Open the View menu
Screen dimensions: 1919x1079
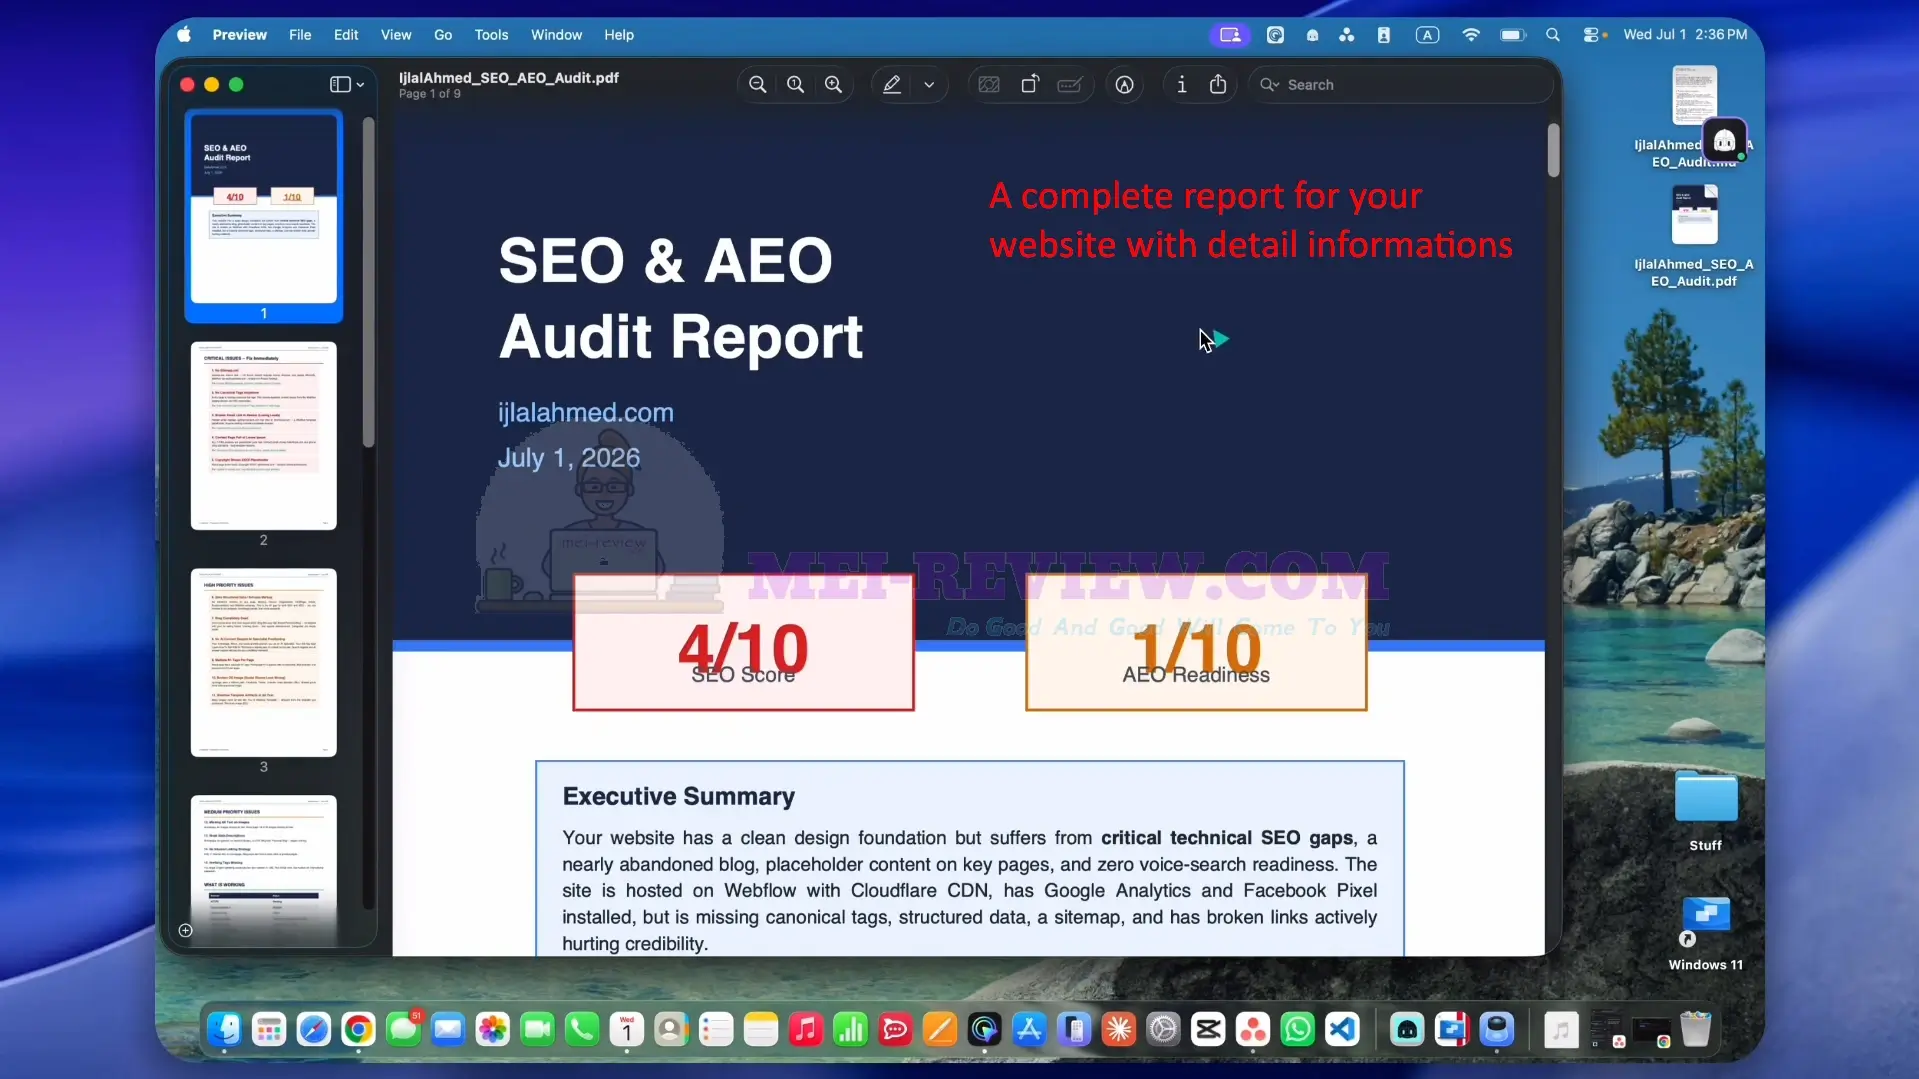(396, 35)
